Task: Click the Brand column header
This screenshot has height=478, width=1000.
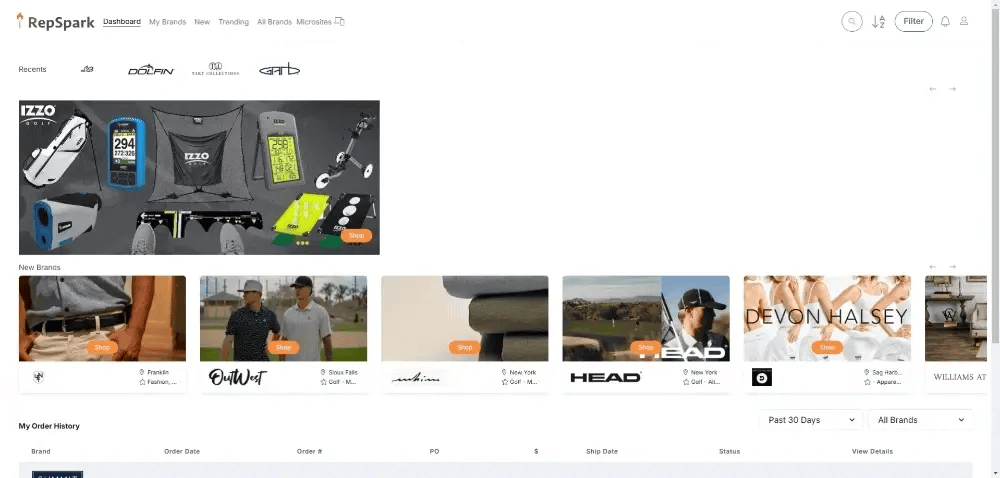Action: (x=41, y=451)
